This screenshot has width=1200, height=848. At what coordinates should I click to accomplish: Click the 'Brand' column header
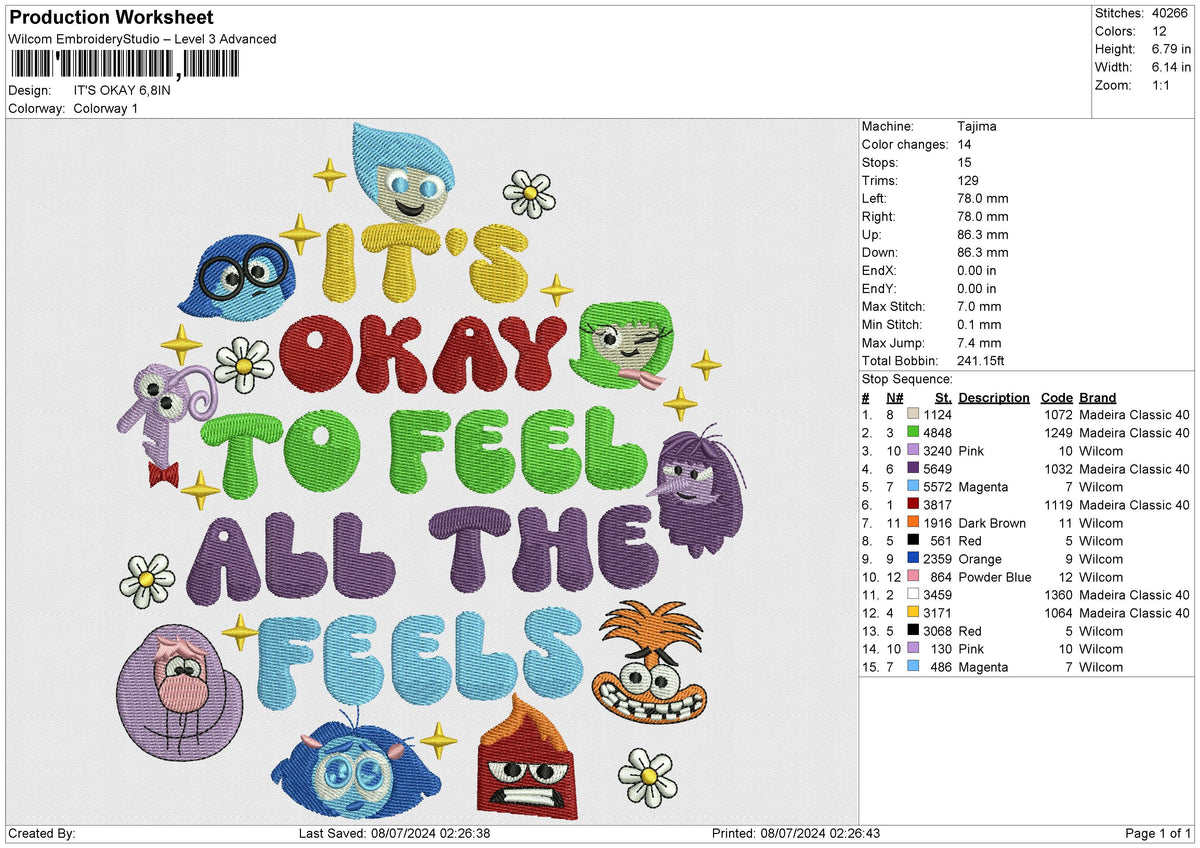coord(1097,397)
